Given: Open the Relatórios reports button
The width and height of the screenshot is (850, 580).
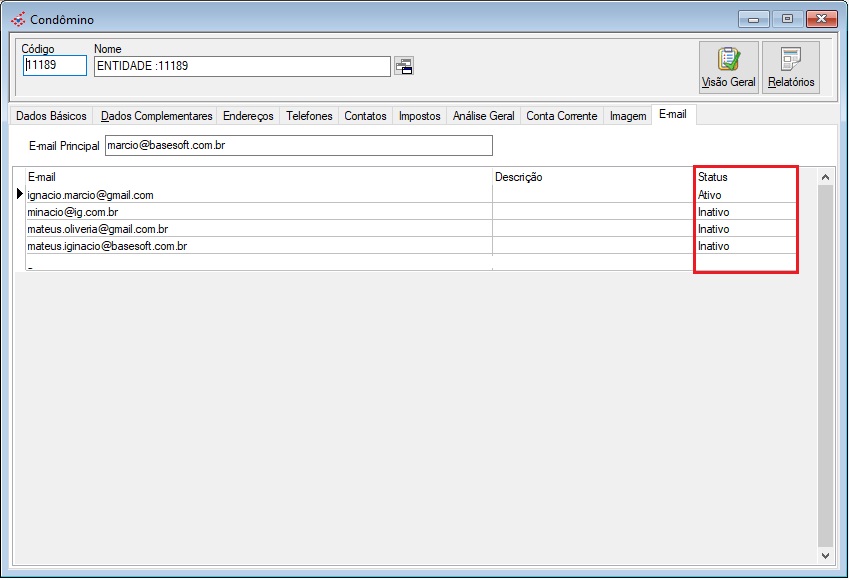Looking at the screenshot, I should tap(791, 67).
